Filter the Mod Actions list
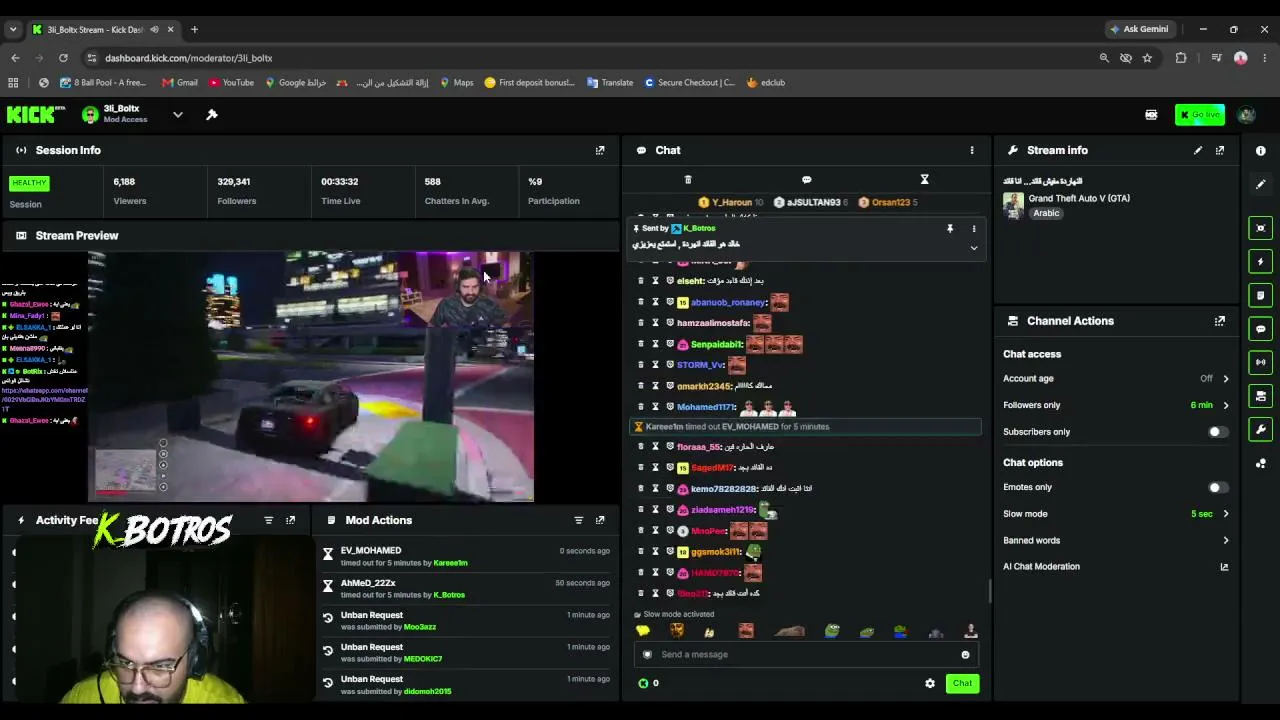This screenshot has width=1280, height=720. click(578, 520)
